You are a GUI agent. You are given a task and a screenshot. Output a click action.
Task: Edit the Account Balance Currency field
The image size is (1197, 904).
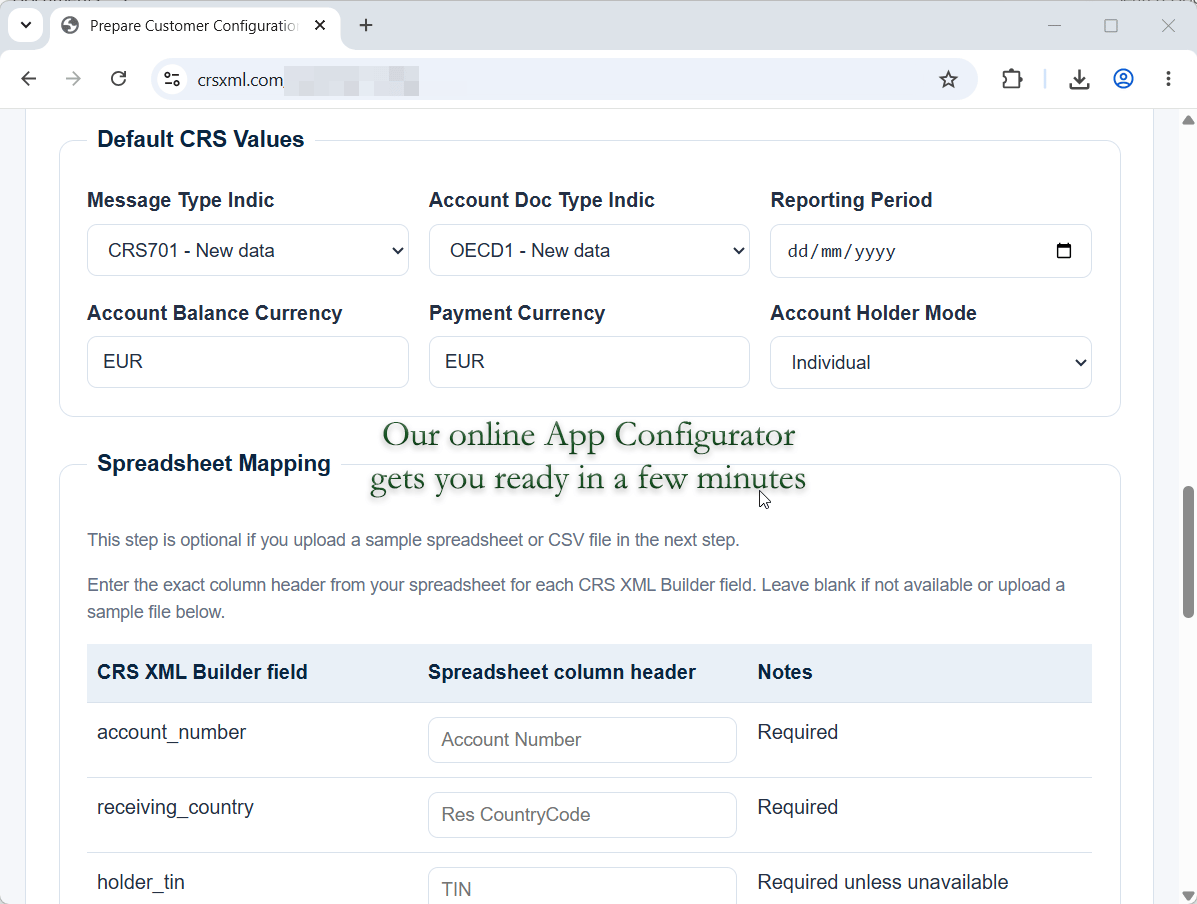tap(247, 362)
